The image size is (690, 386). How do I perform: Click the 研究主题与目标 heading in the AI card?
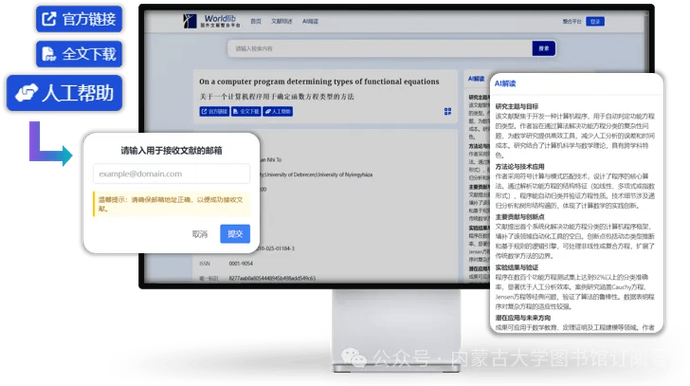point(517,106)
